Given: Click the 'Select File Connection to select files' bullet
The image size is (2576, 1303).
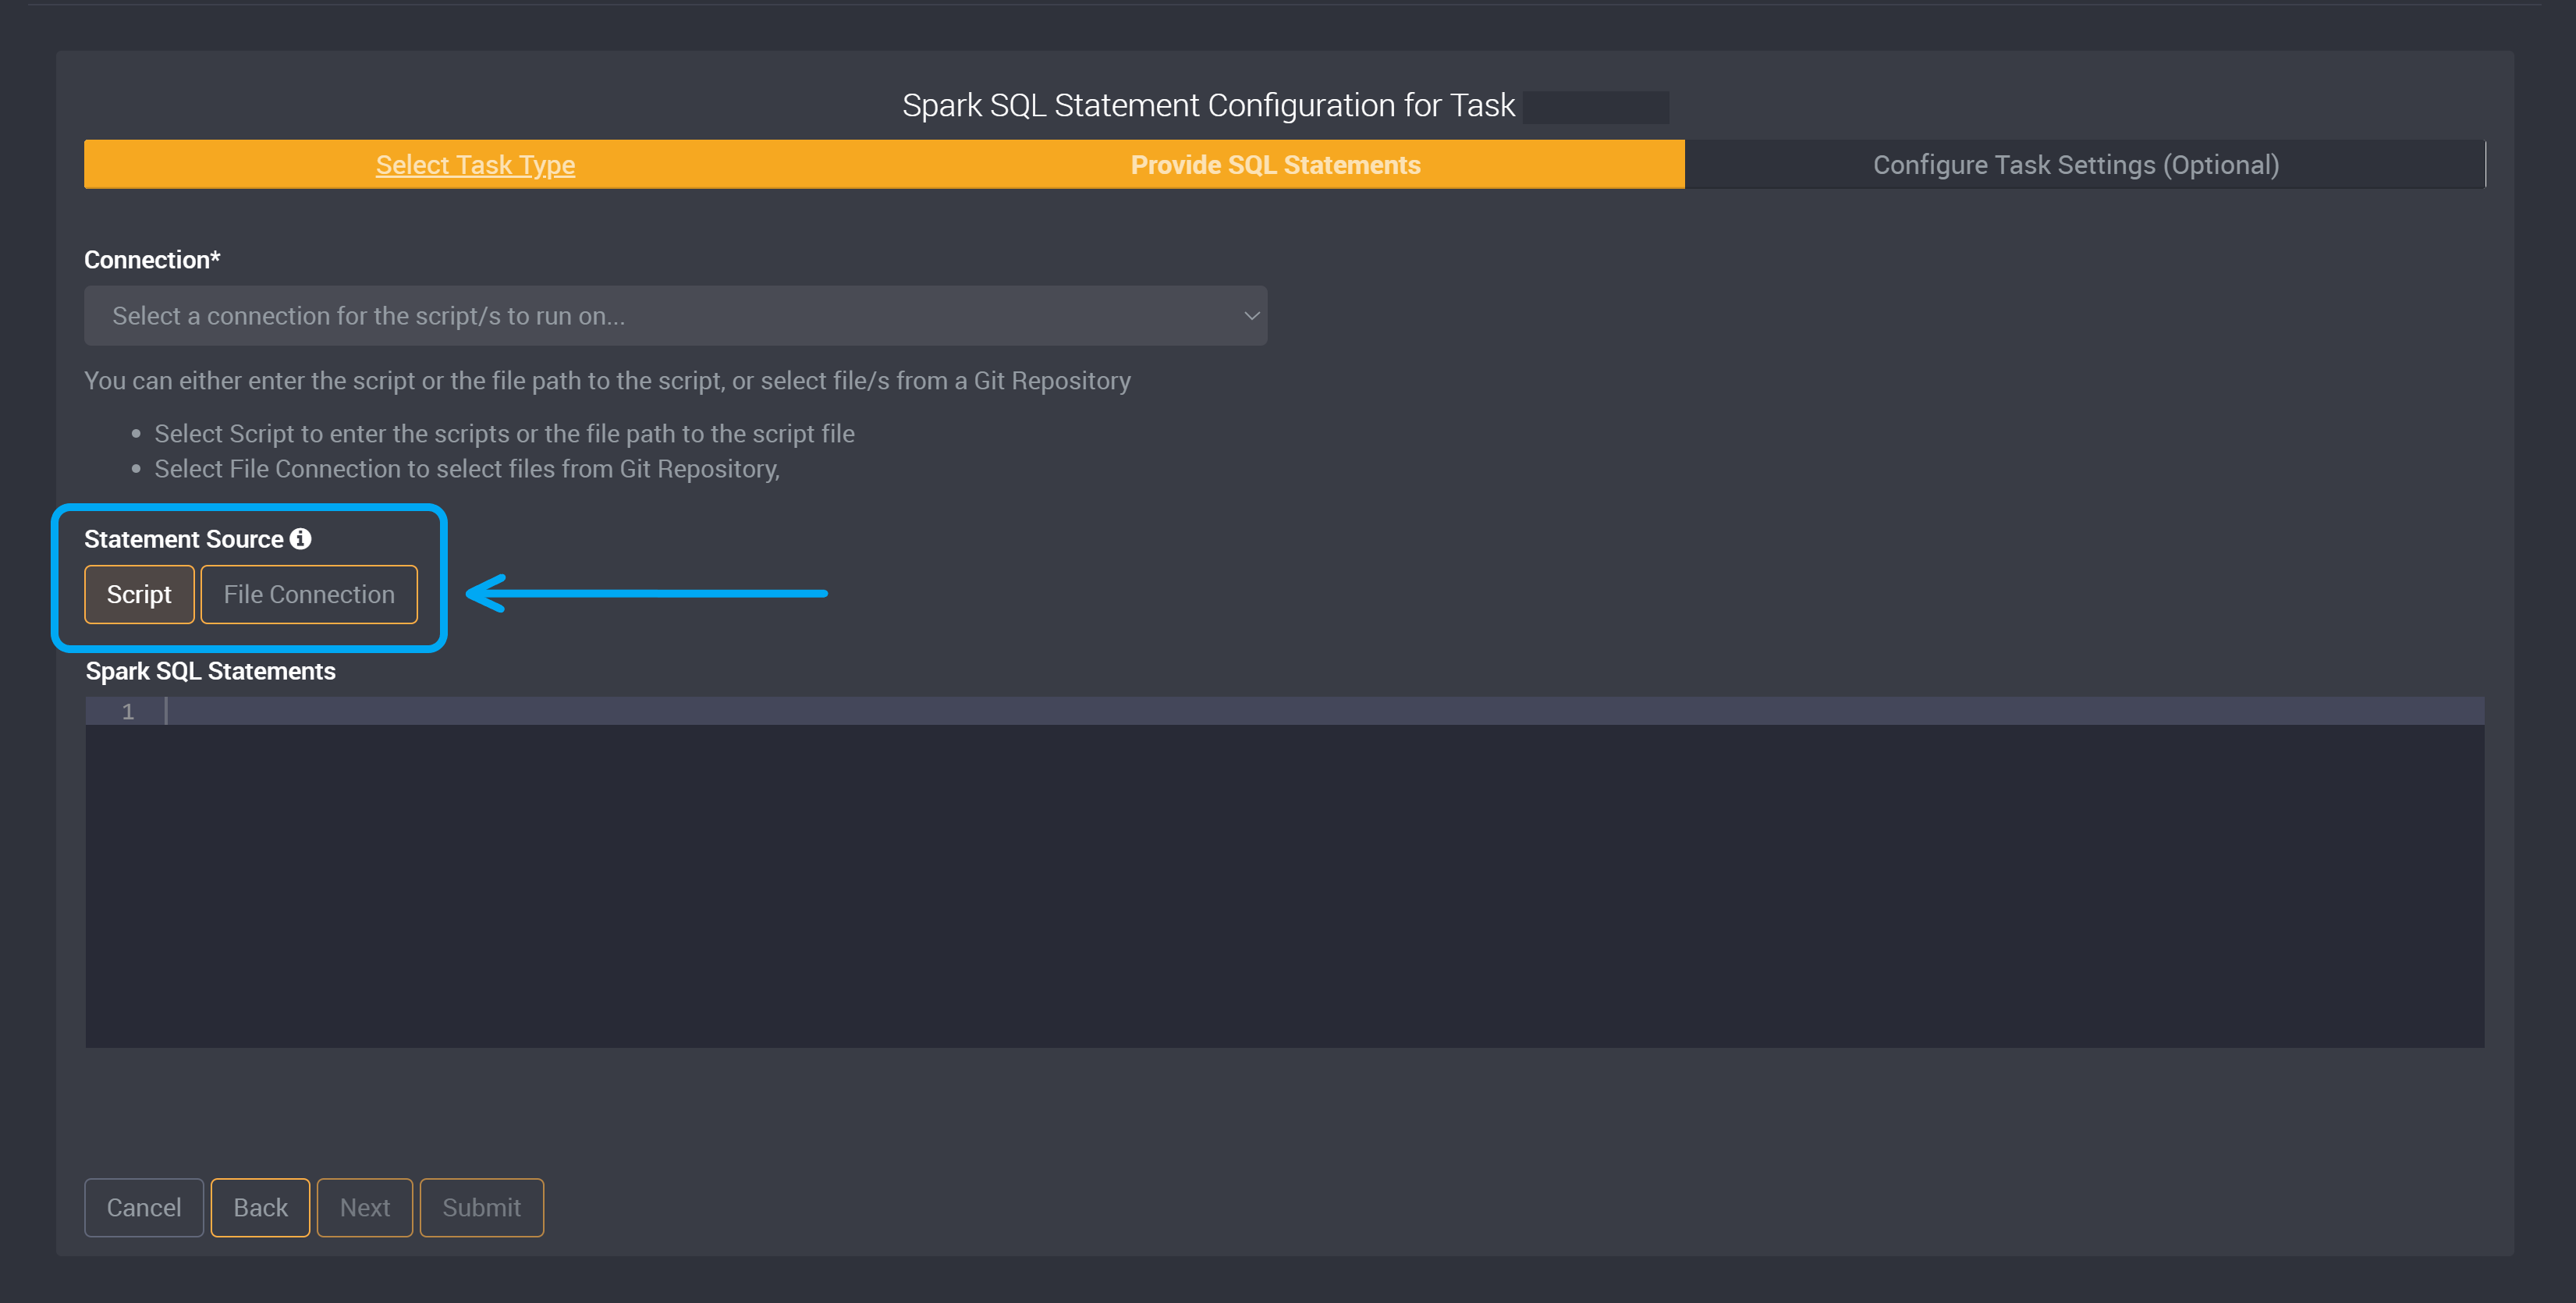Looking at the screenshot, I should point(466,469).
